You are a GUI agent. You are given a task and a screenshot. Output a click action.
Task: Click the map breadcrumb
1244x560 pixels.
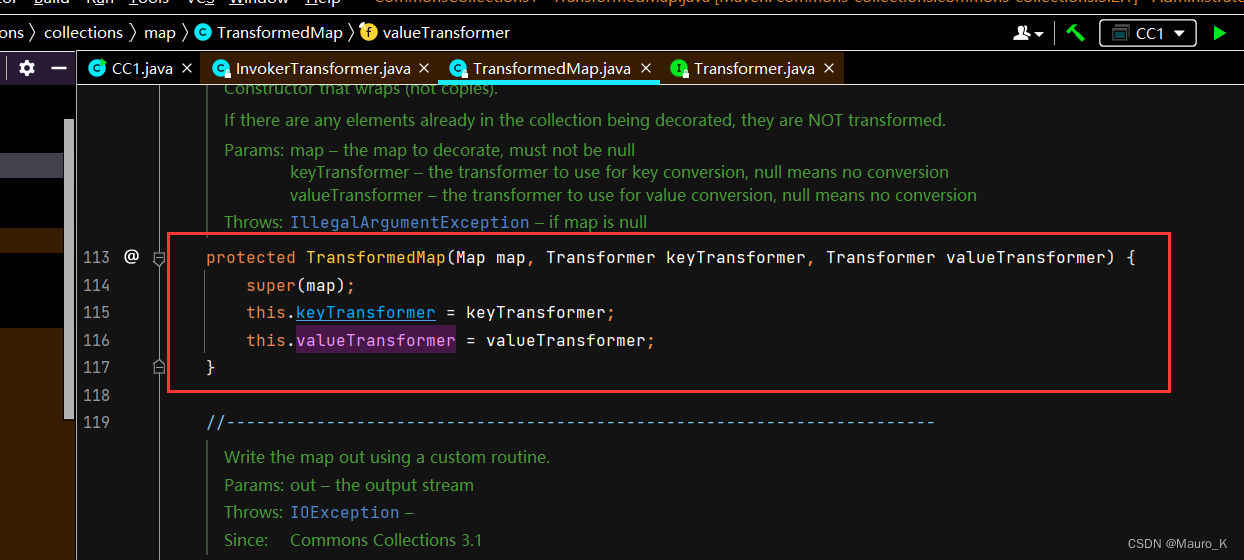[x=160, y=33]
